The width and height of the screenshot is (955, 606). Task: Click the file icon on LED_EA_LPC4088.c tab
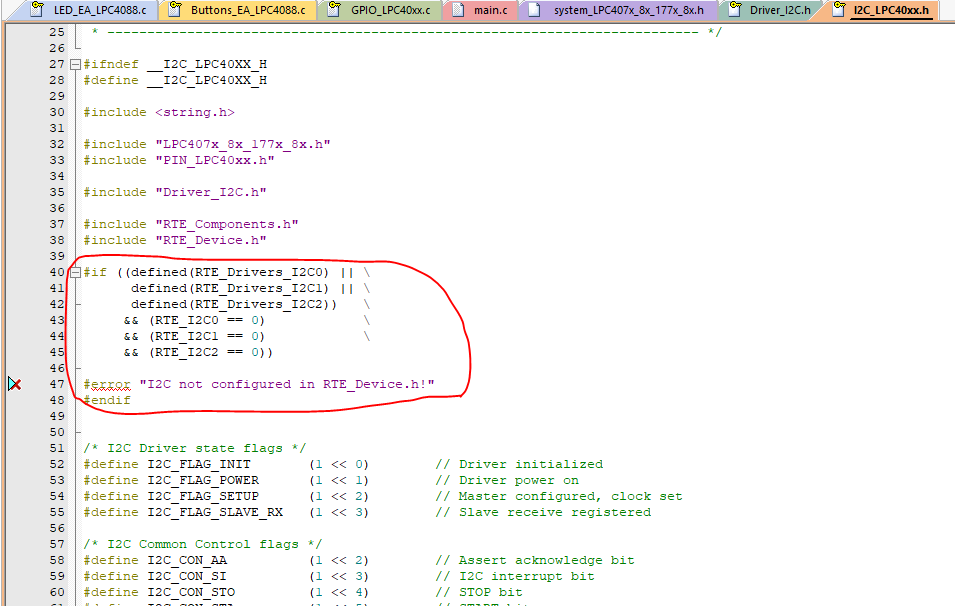pos(38,9)
